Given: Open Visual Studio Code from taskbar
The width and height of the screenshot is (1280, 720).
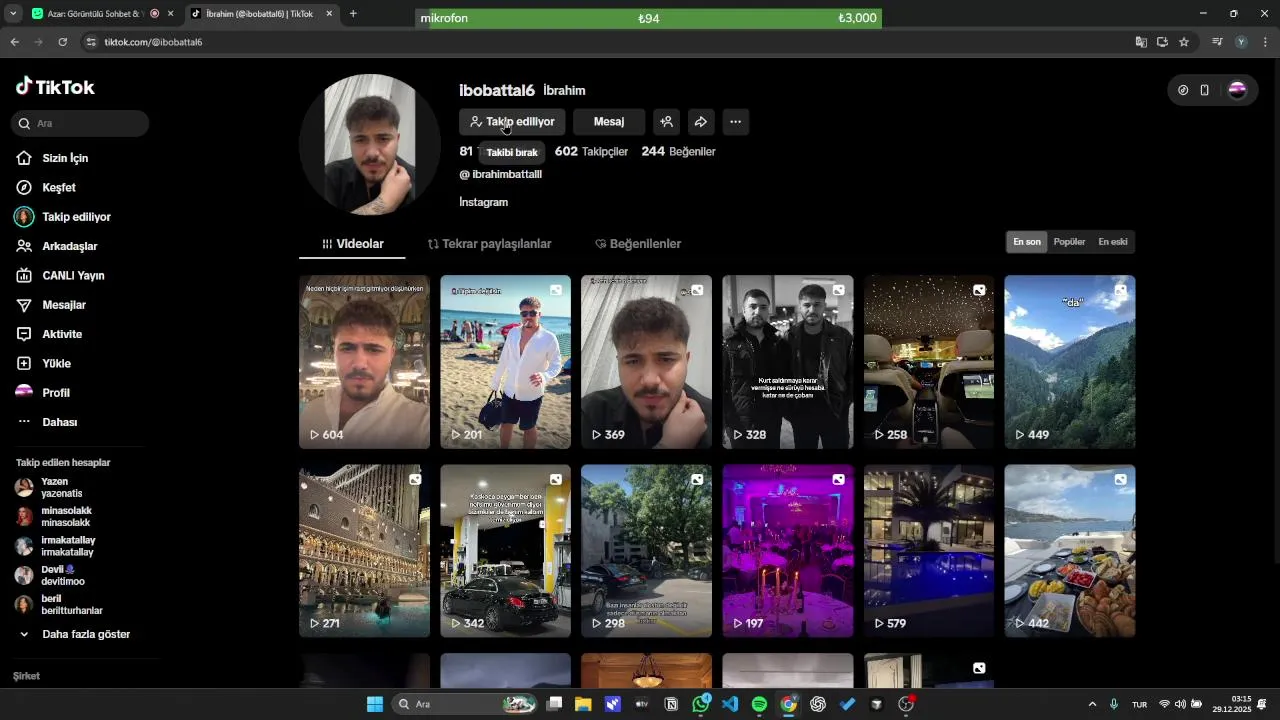Looking at the screenshot, I should (x=730, y=704).
